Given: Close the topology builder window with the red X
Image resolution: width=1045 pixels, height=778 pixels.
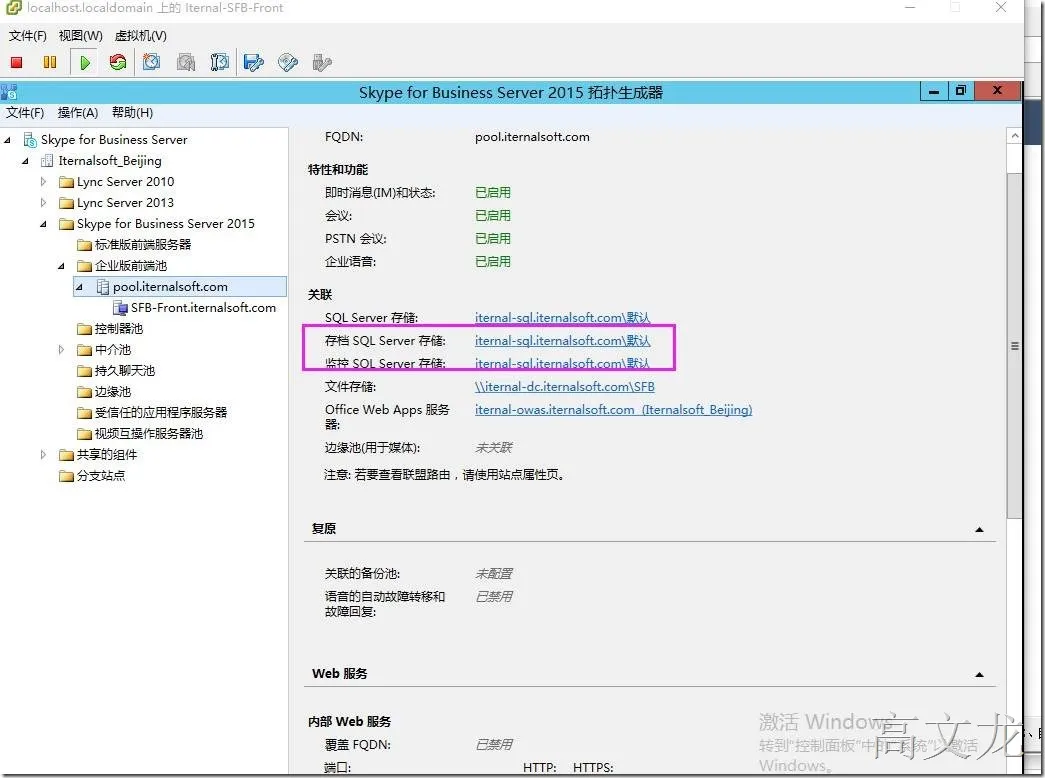Looking at the screenshot, I should pos(997,91).
